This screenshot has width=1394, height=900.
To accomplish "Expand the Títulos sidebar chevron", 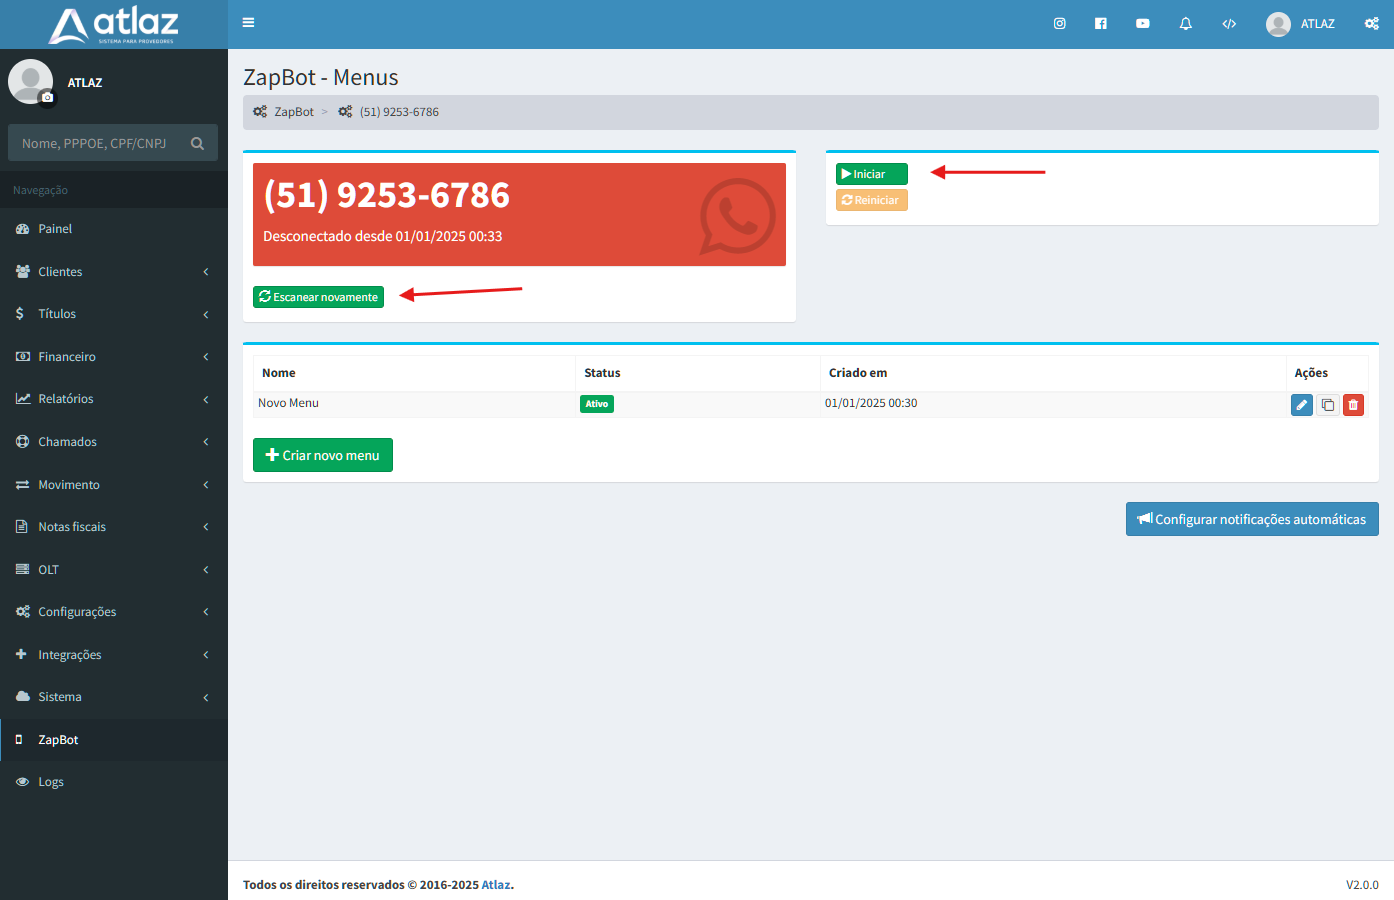I will (x=206, y=314).
